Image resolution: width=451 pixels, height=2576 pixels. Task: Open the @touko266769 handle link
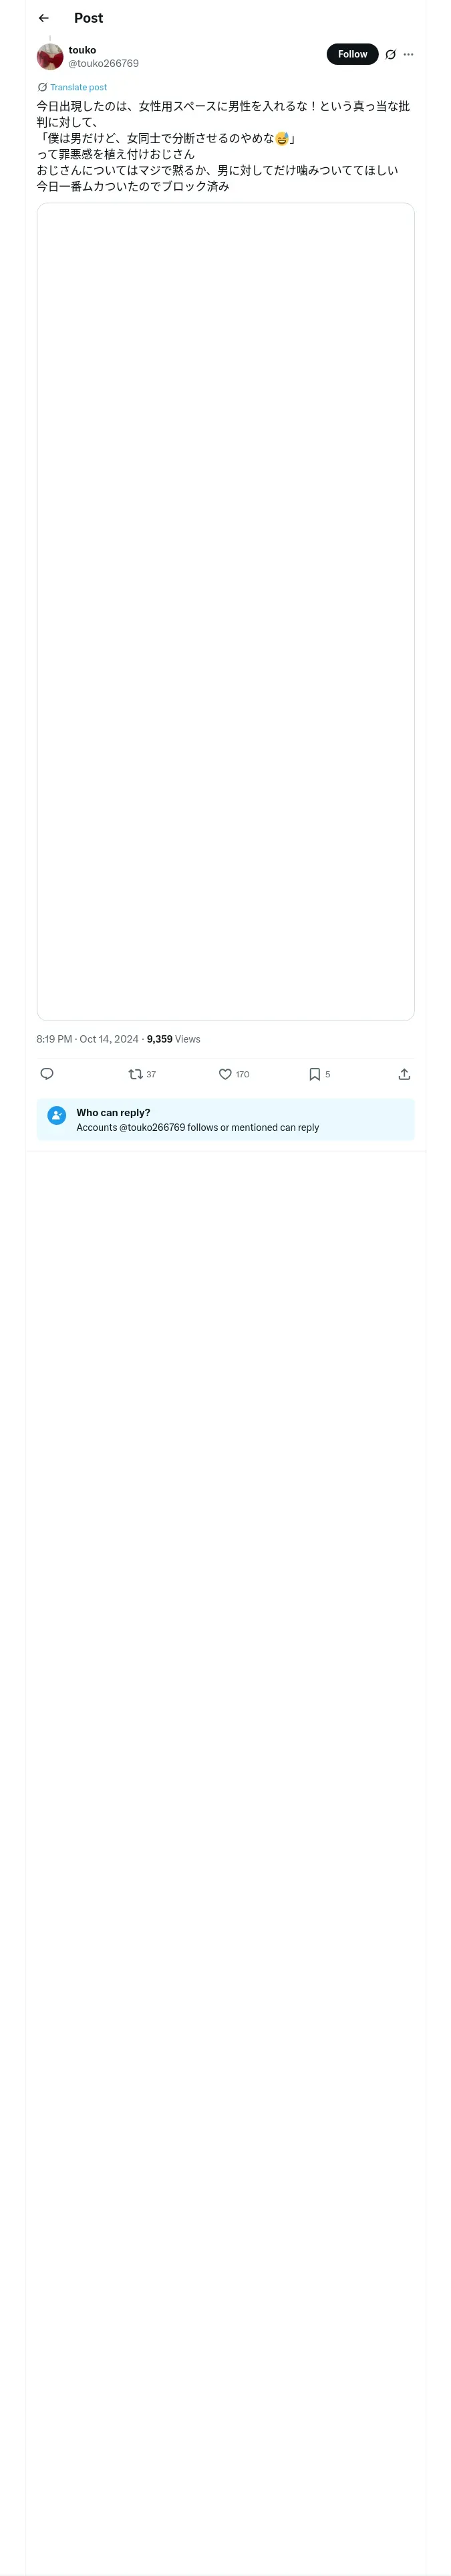(x=103, y=63)
